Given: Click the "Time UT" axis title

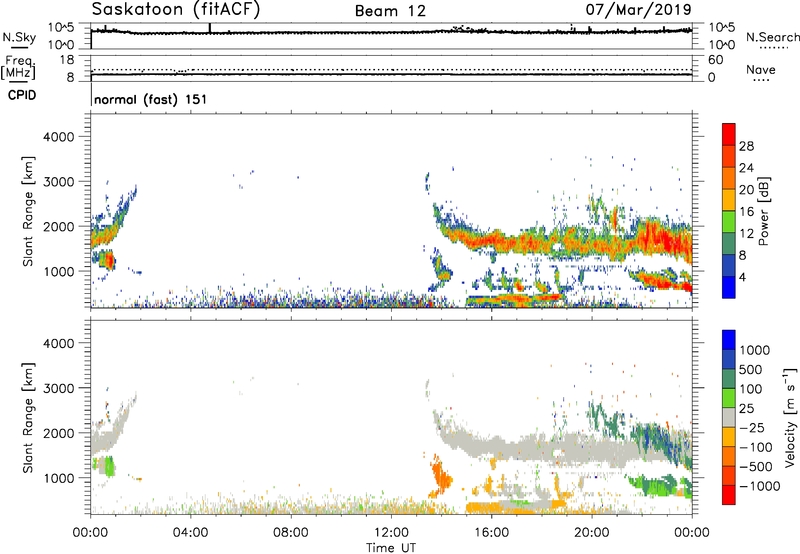Looking at the screenshot, I should [391, 548].
